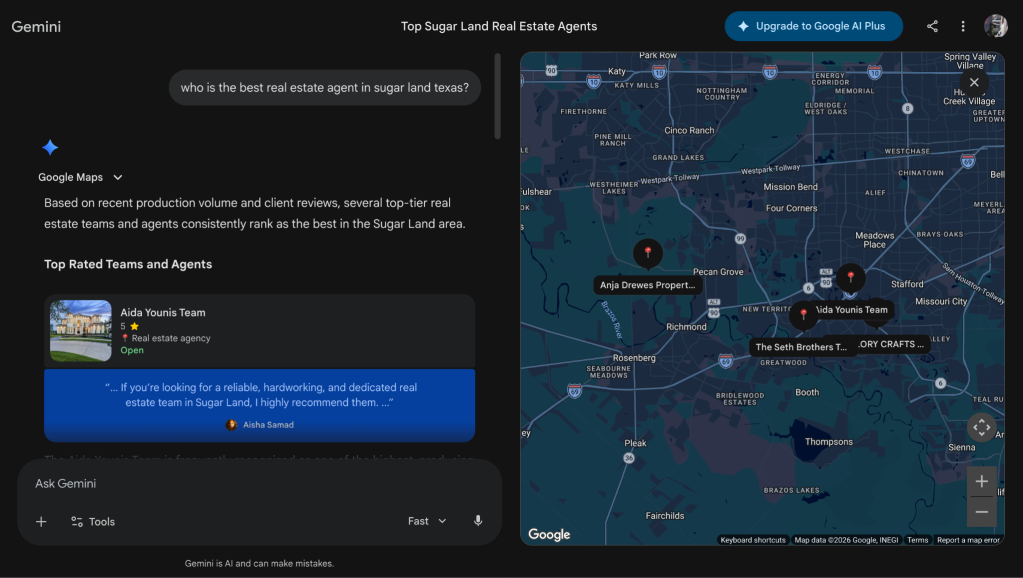
Task: Expand the Google Maps source chevron
Action: coord(118,177)
